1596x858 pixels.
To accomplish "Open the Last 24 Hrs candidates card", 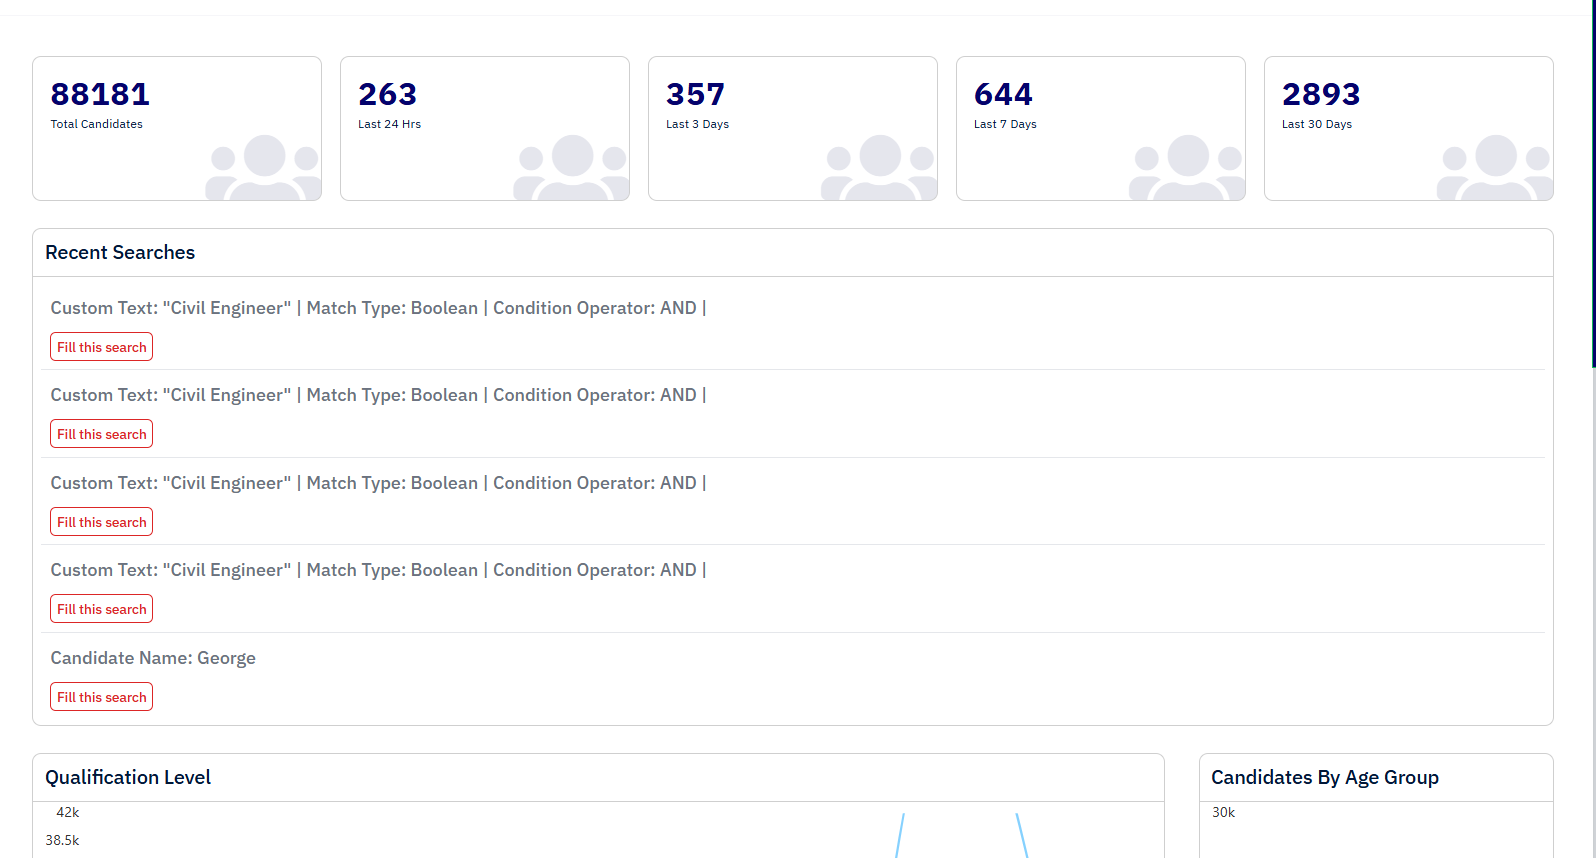I will (x=485, y=128).
